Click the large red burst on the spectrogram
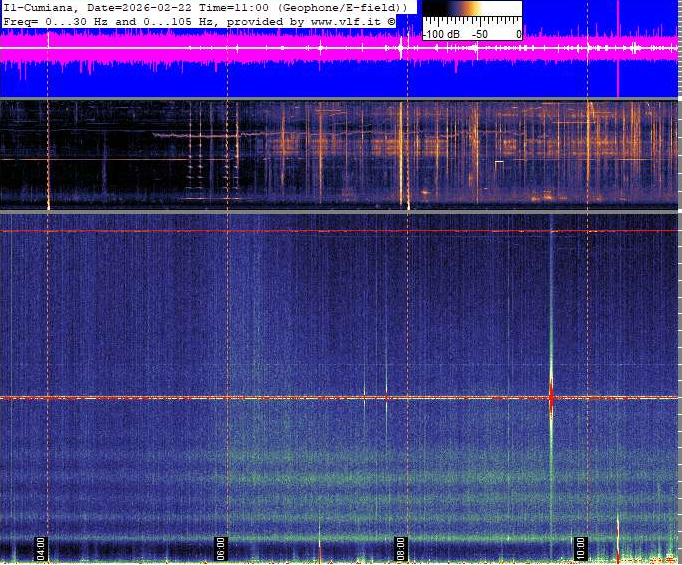Image resolution: width=682 pixels, height=565 pixels. click(550, 396)
